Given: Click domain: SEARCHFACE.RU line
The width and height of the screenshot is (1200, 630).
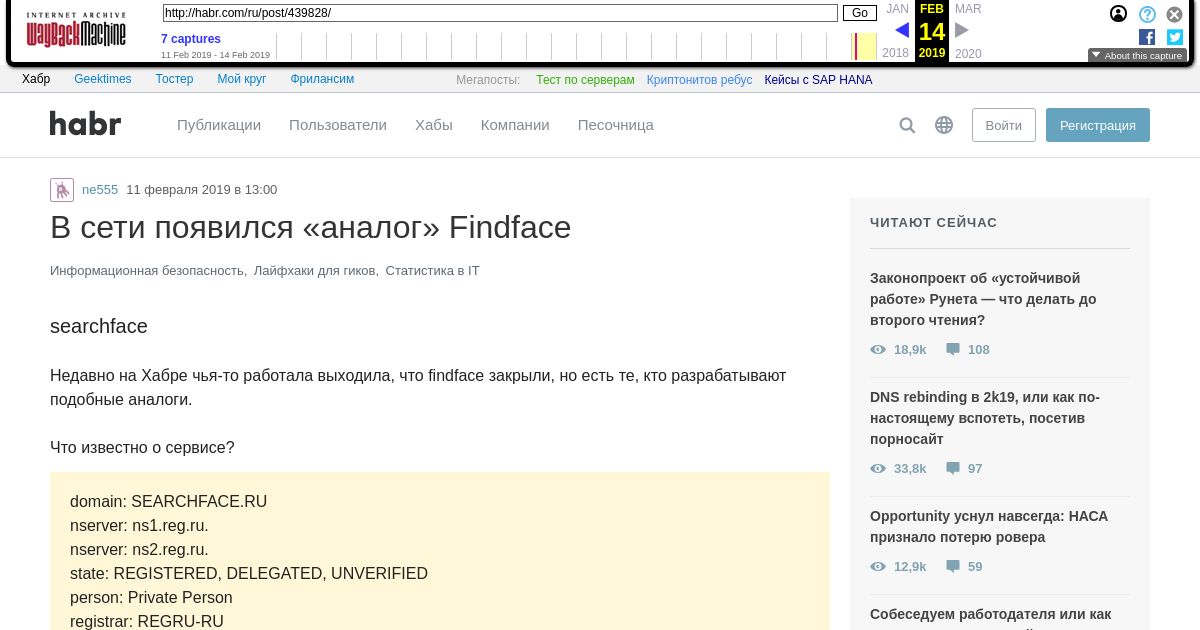Looking at the screenshot, I should 169,502.
